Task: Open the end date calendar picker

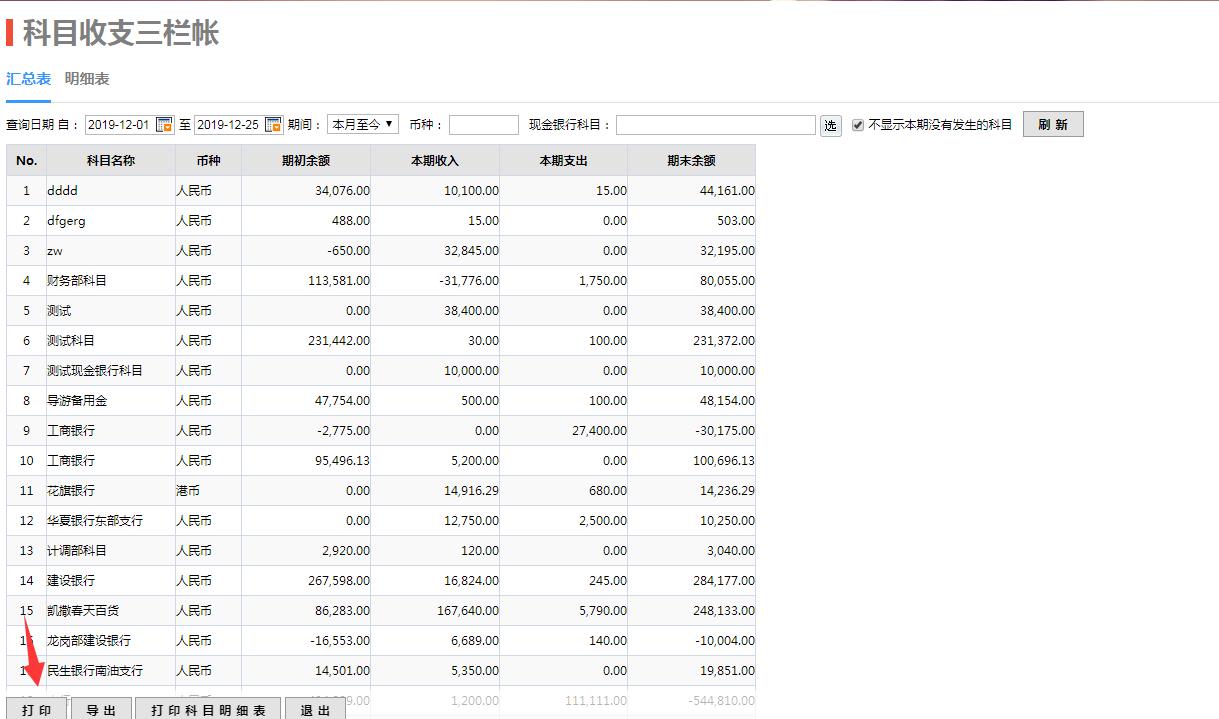Action: (273, 125)
